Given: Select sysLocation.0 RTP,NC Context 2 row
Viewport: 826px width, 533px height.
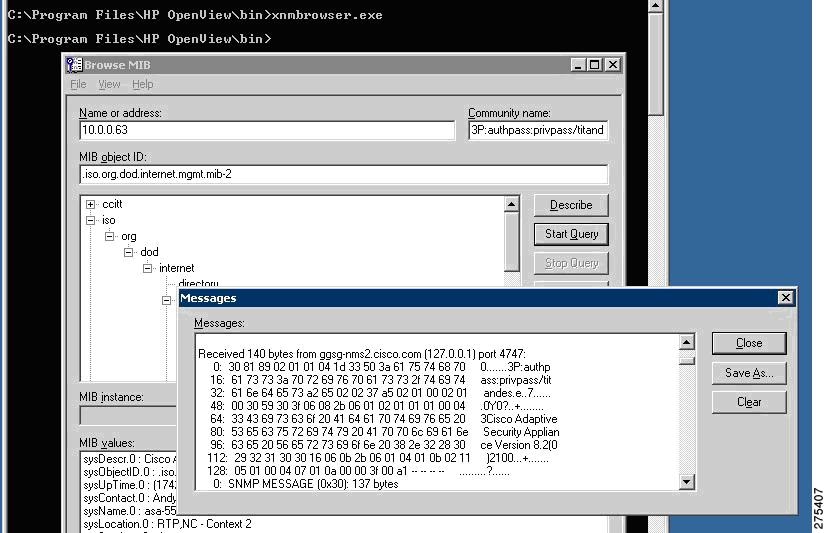Looking at the screenshot, I should [x=168, y=524].
